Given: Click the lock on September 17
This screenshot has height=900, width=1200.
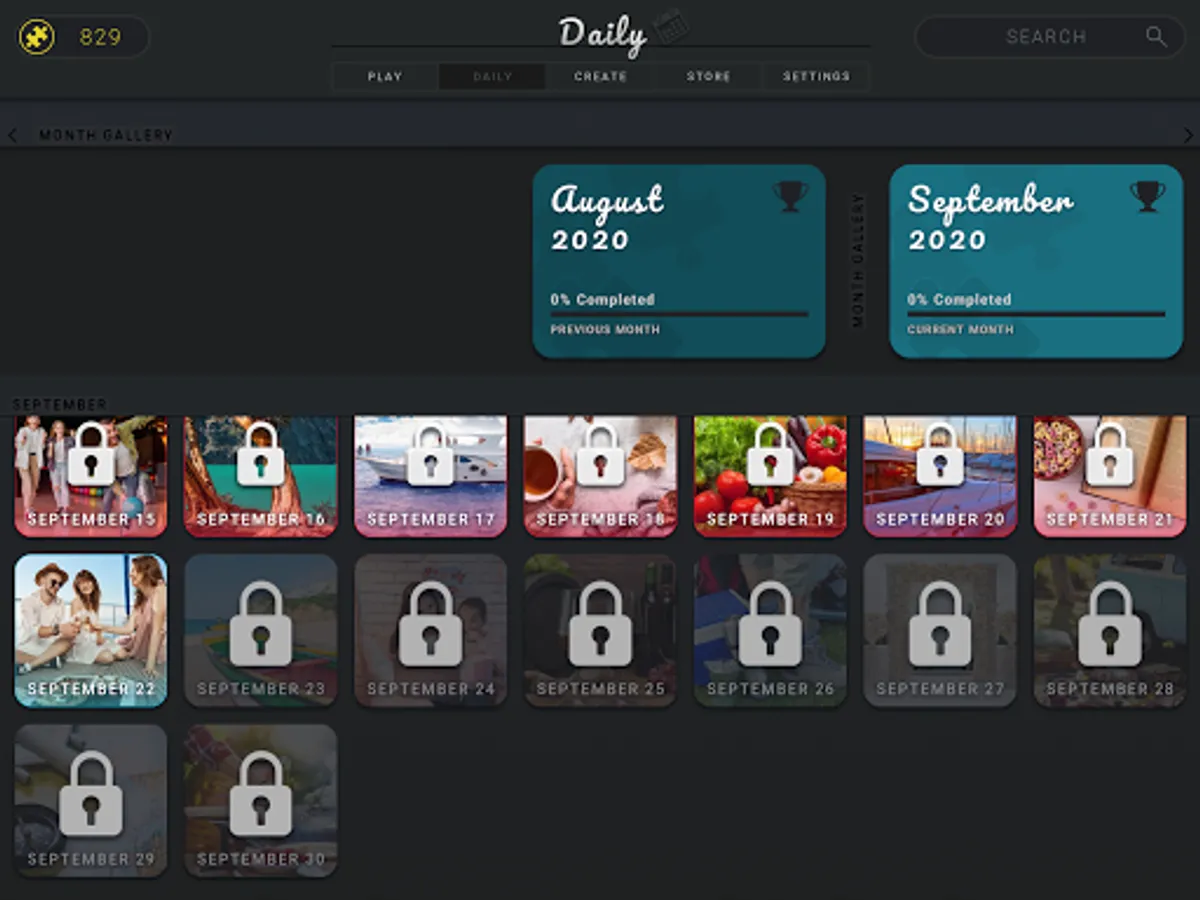Looking at the screenshot, I should (431, 454).
